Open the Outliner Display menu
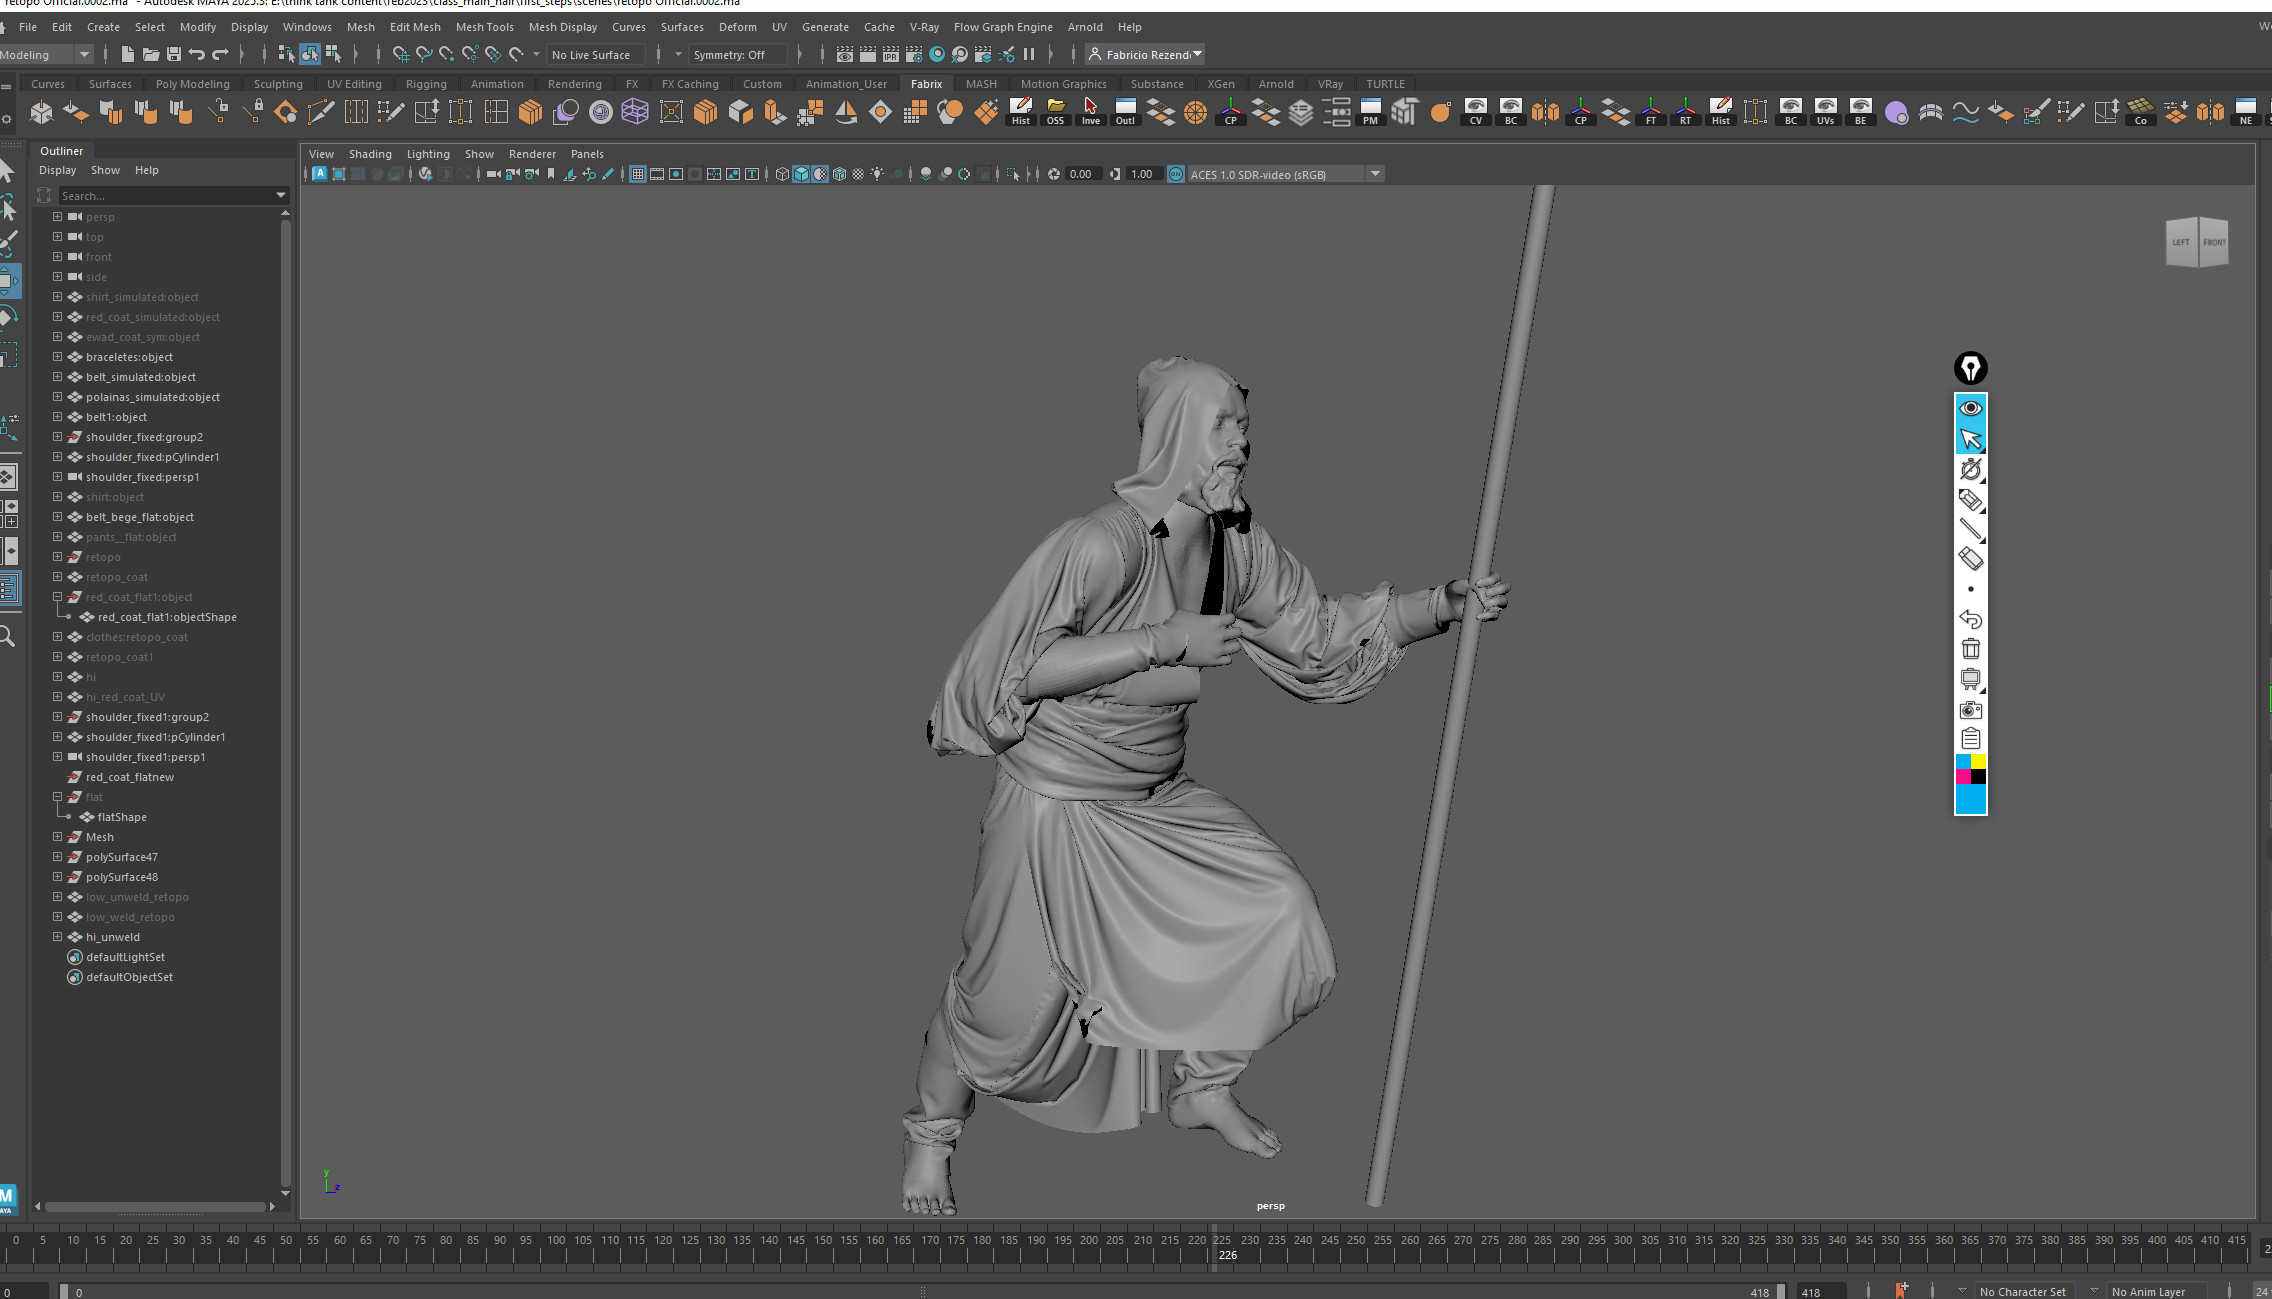Viewport: 2272px width, 1299px height. (x=57, y=170)
